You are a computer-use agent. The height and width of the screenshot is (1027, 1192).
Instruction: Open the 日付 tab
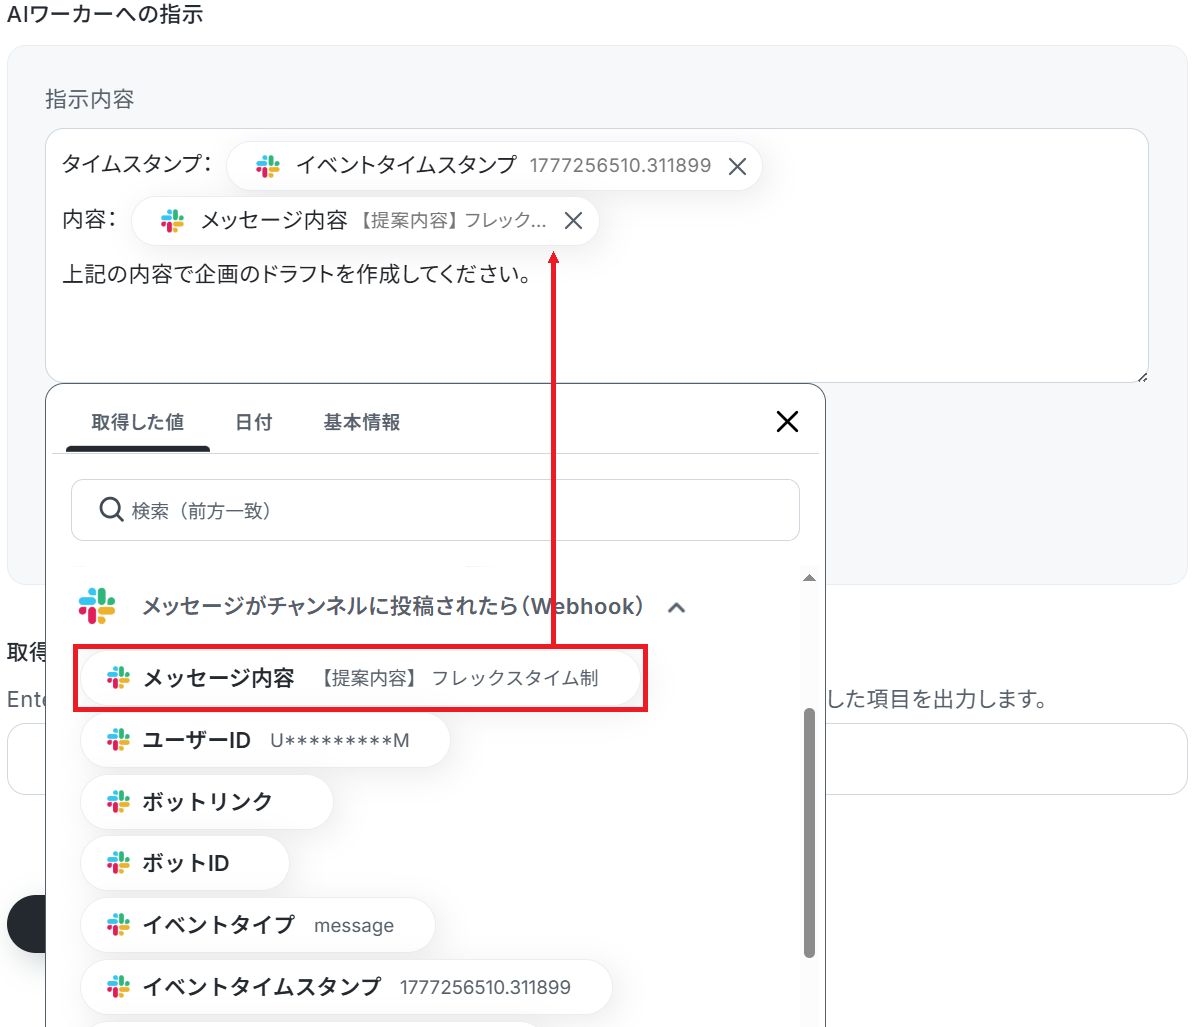253,423
